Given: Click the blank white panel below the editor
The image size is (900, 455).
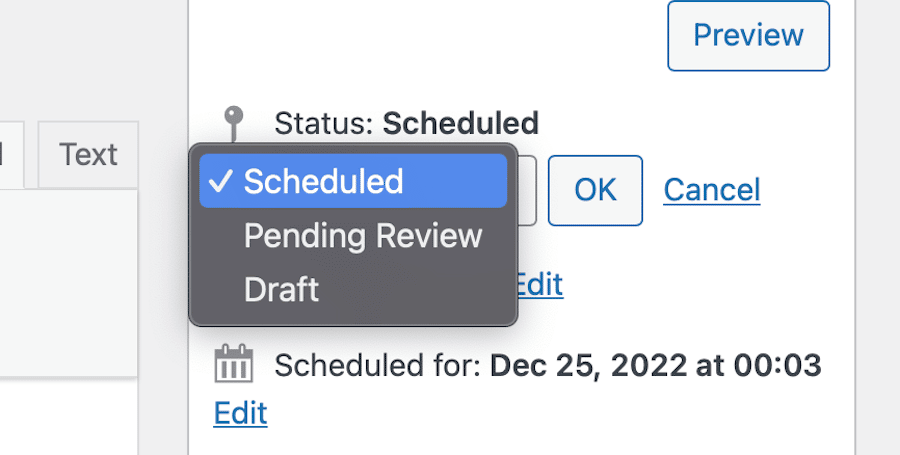Looking at the screenshot, I should pos(68,420).
